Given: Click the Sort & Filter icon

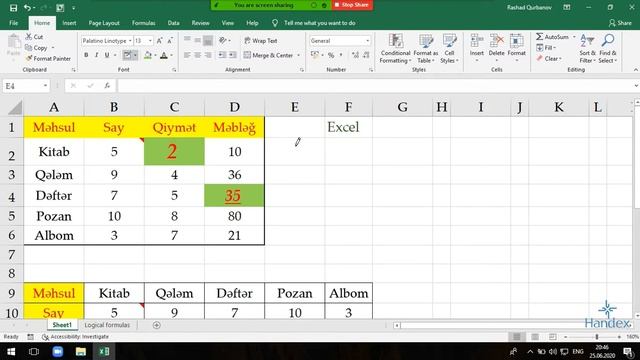Looking at the screenshot, I should 587,41.
